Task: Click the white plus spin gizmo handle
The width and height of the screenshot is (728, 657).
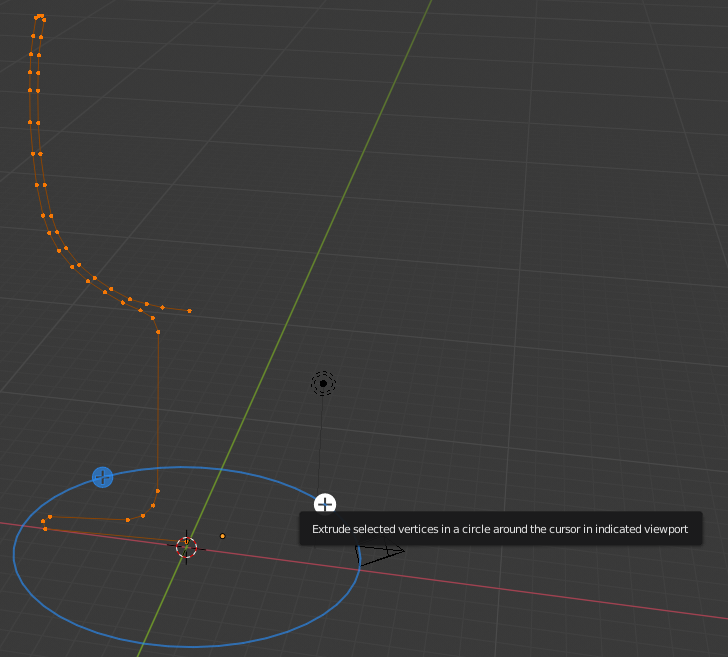Action: [325, 504]
